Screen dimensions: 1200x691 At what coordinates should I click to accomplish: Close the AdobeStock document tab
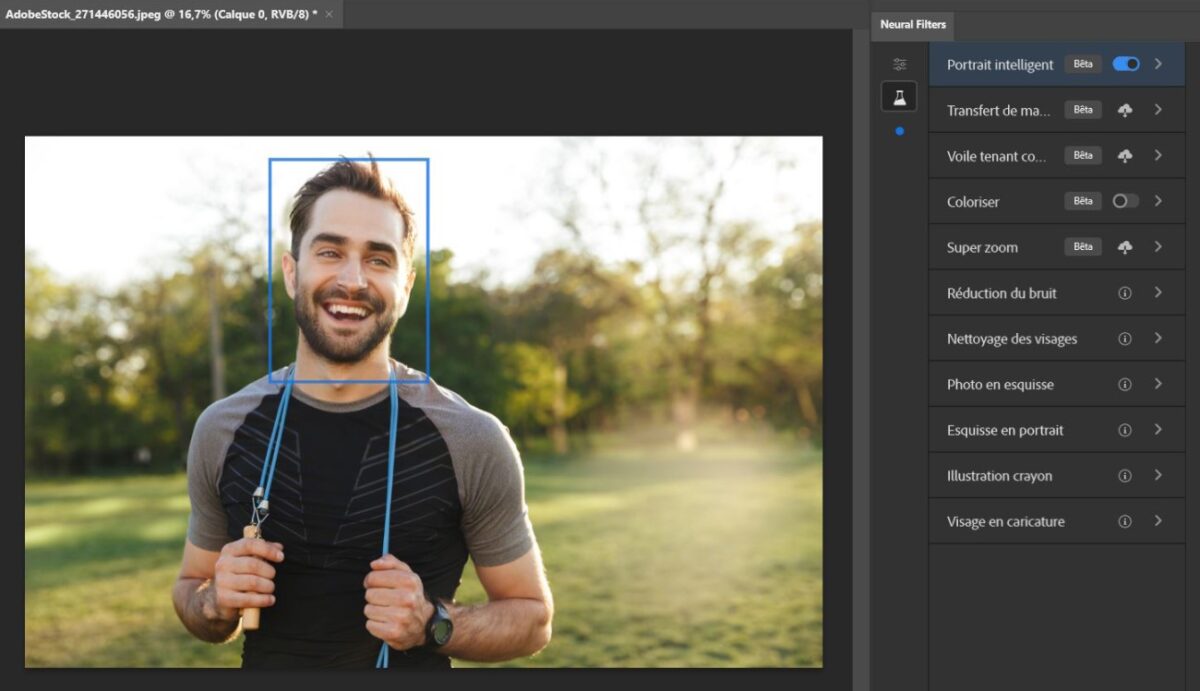pyautogui.click(x=329, y=14)
